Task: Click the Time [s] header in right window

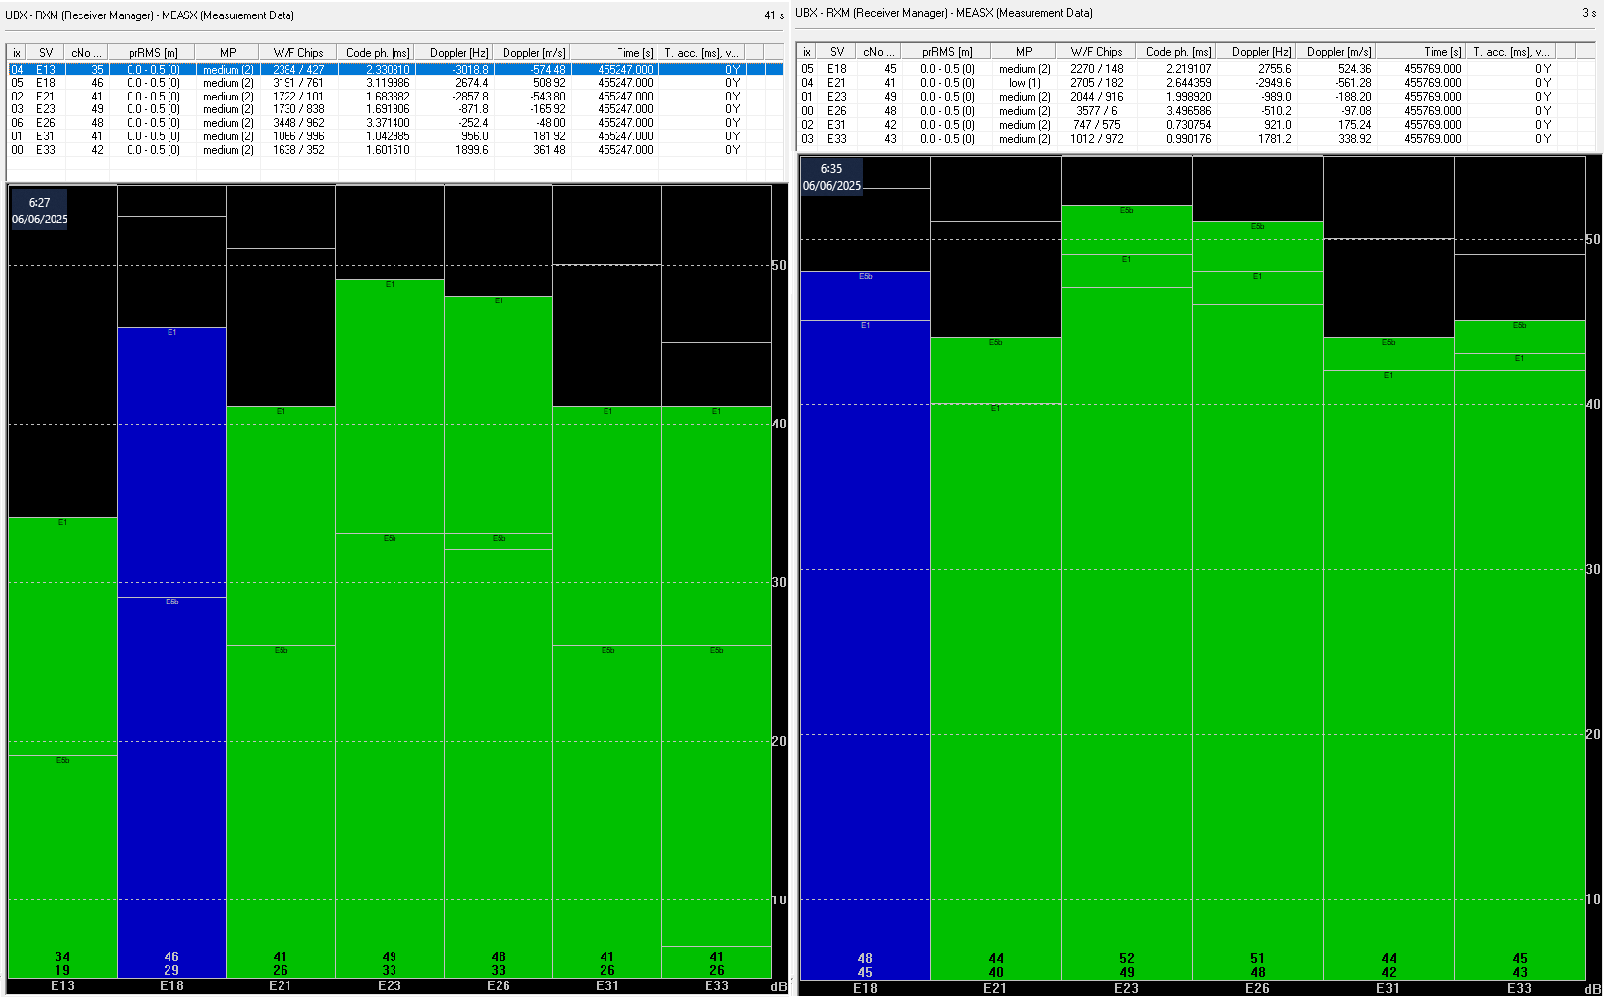Action: point(1422,52)
